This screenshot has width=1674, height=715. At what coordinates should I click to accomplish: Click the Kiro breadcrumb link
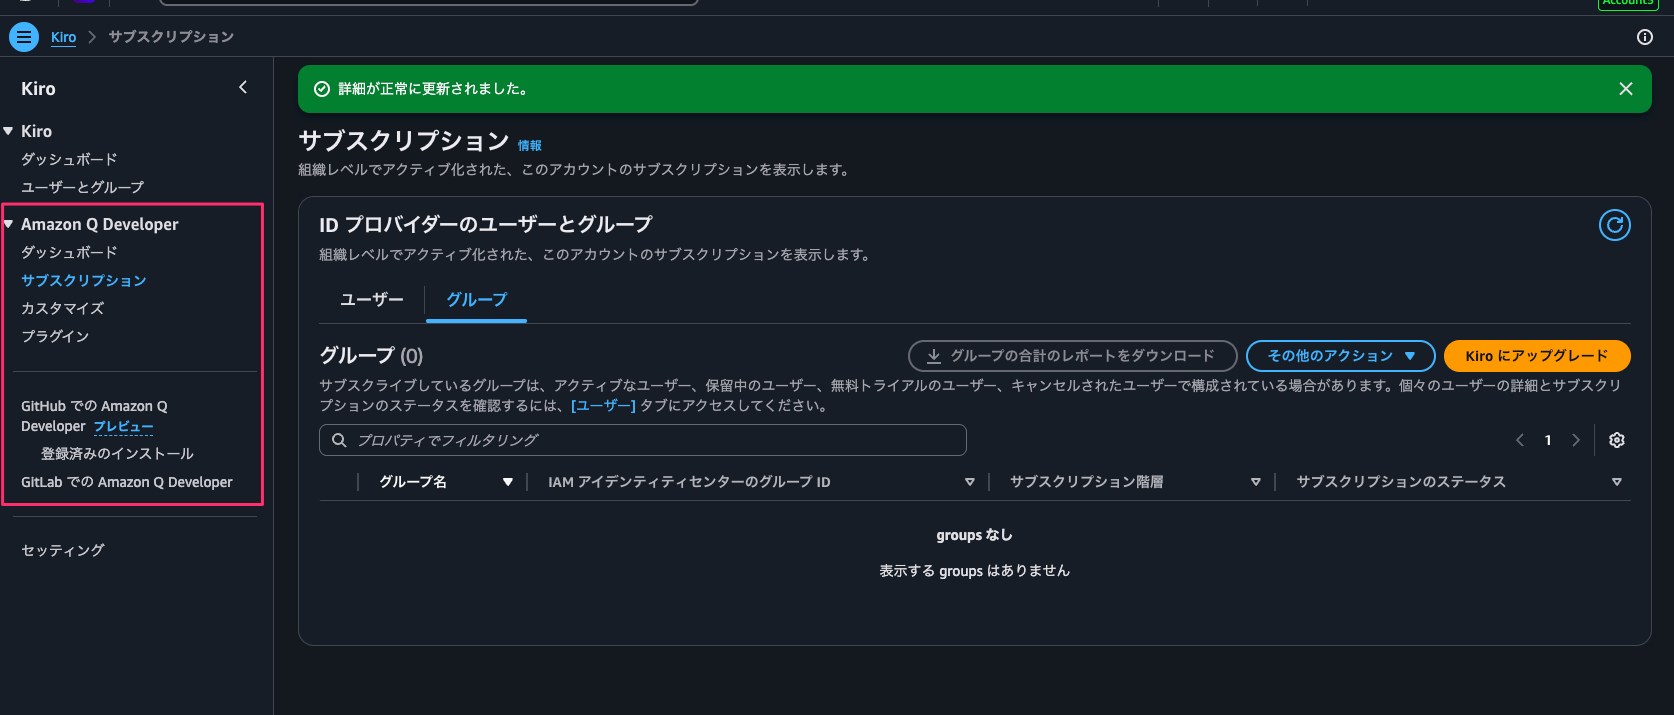click(x=63, y=37)
